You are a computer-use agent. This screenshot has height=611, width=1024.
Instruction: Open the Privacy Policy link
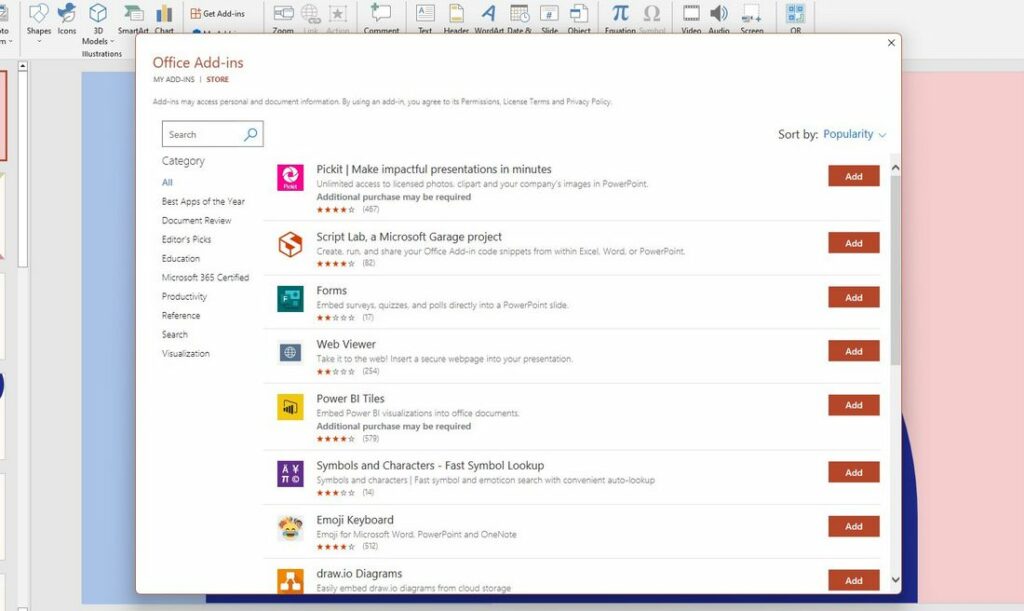[588, 101]
